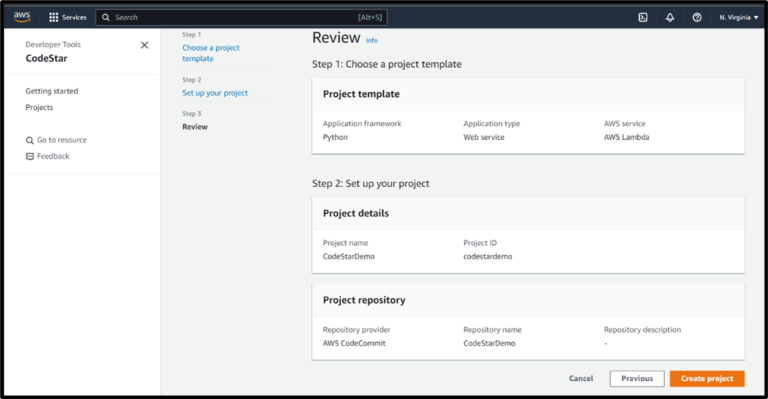
Task: Click the Create project button
Action: click(x=707, y=378)
